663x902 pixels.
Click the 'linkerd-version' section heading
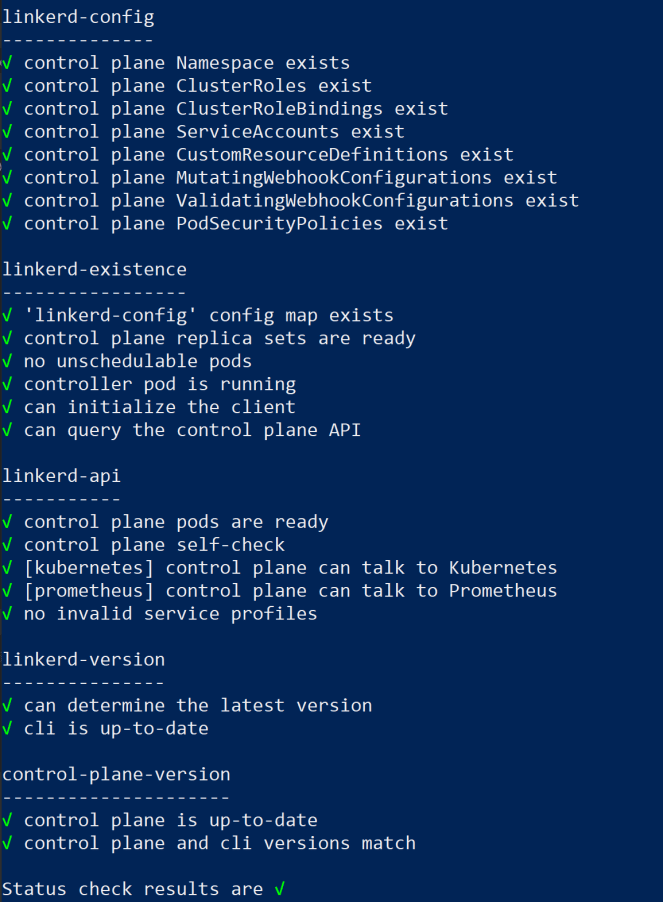(83, 659)
